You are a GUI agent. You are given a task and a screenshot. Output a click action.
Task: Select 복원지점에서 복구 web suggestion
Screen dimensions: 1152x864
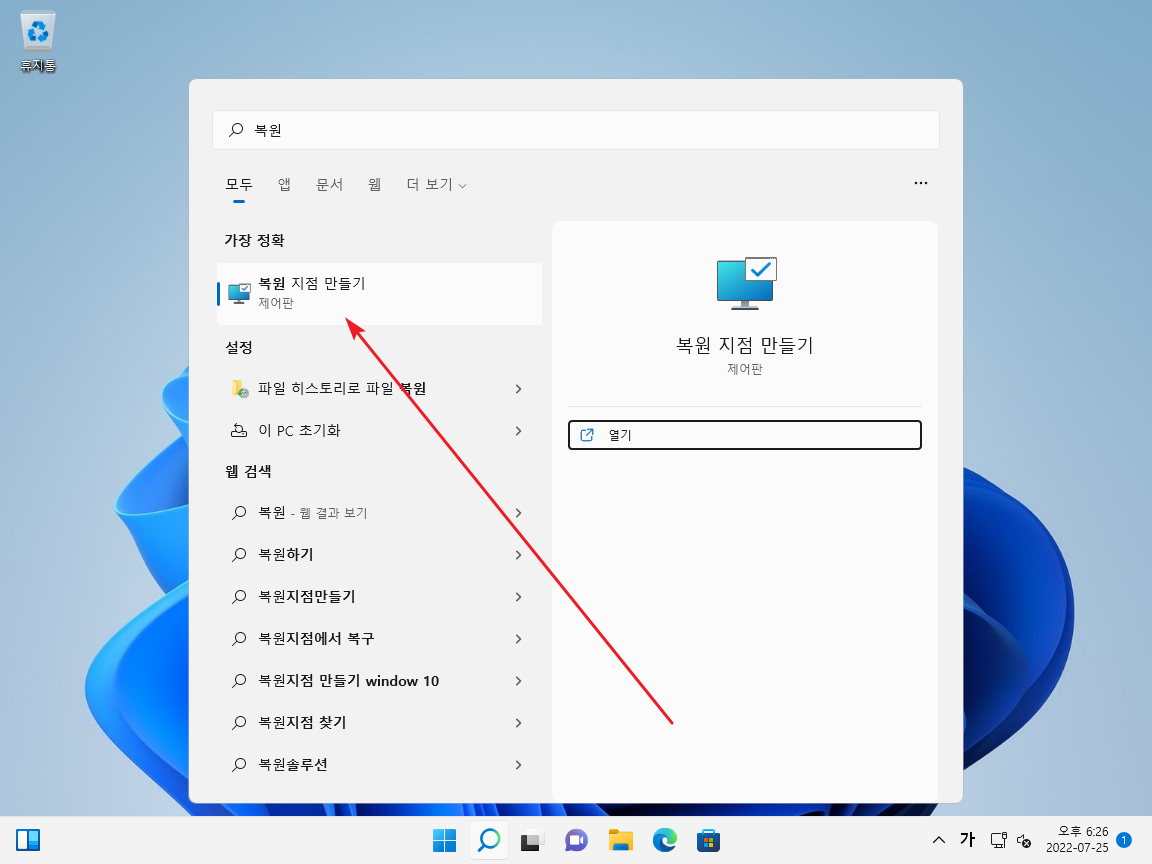(x=379, y=638)
